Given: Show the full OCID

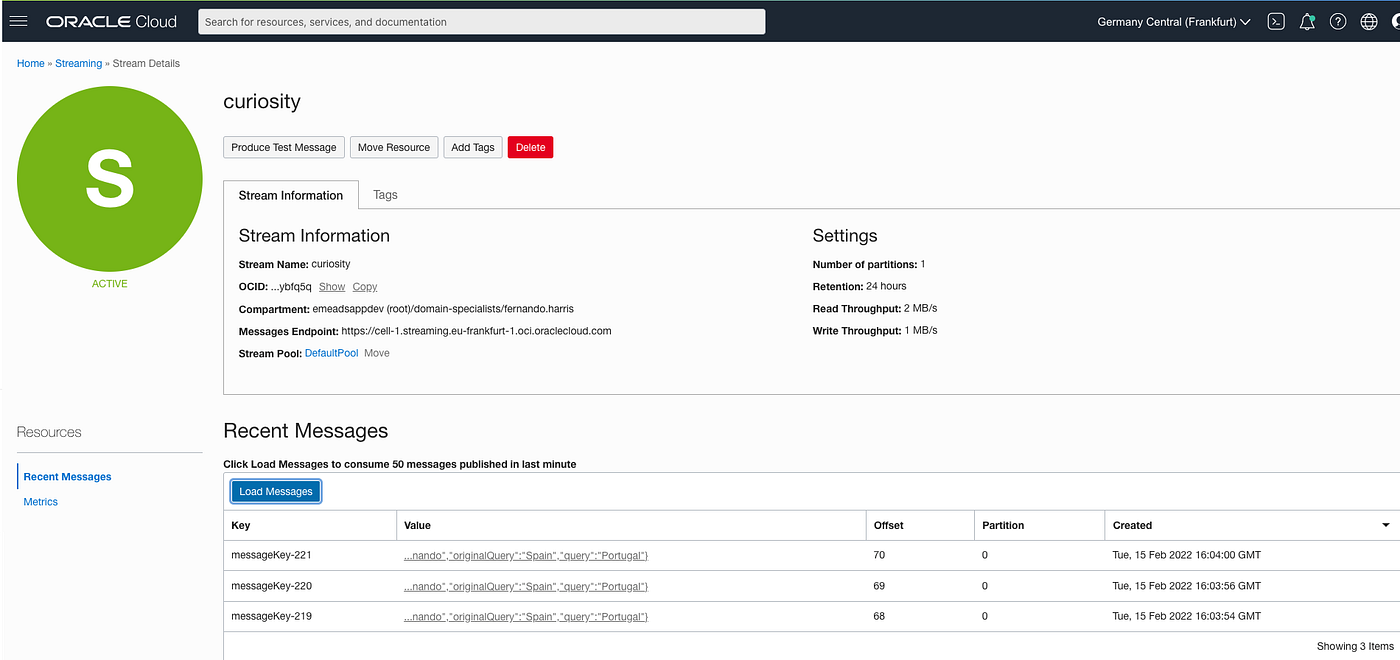Looking at the screenshot, I should coord(332,287).
